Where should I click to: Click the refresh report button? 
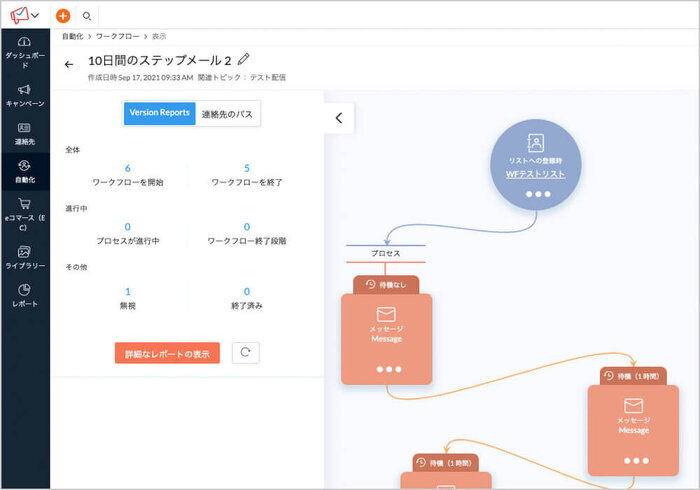pyautogui.click(x=246, y=352)
